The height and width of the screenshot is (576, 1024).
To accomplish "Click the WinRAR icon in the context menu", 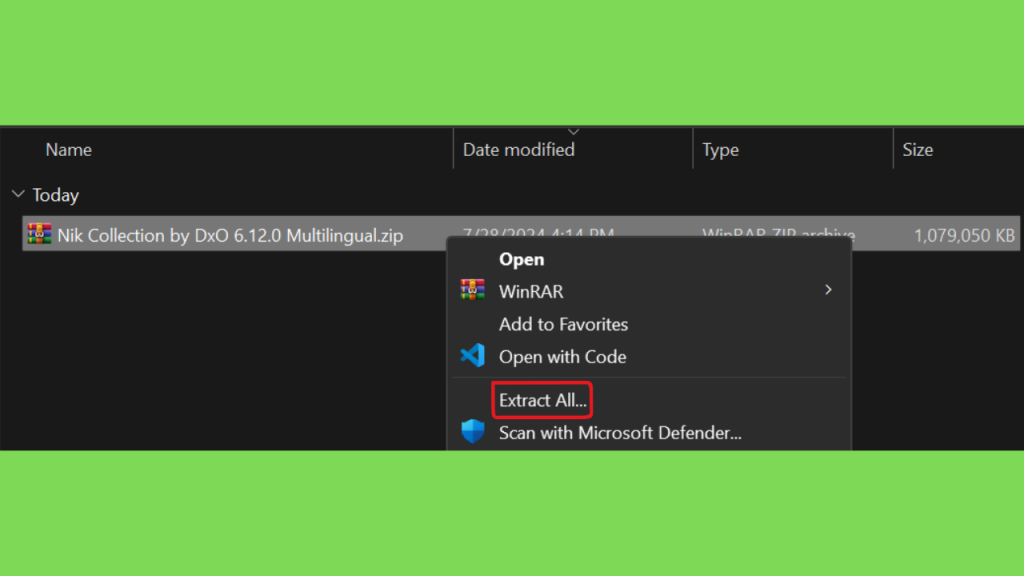I will (x=472, y=290).
